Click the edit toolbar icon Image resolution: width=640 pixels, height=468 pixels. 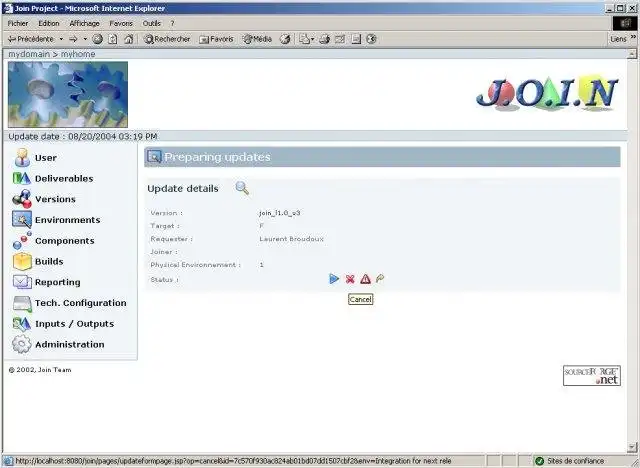pos(340,39)
